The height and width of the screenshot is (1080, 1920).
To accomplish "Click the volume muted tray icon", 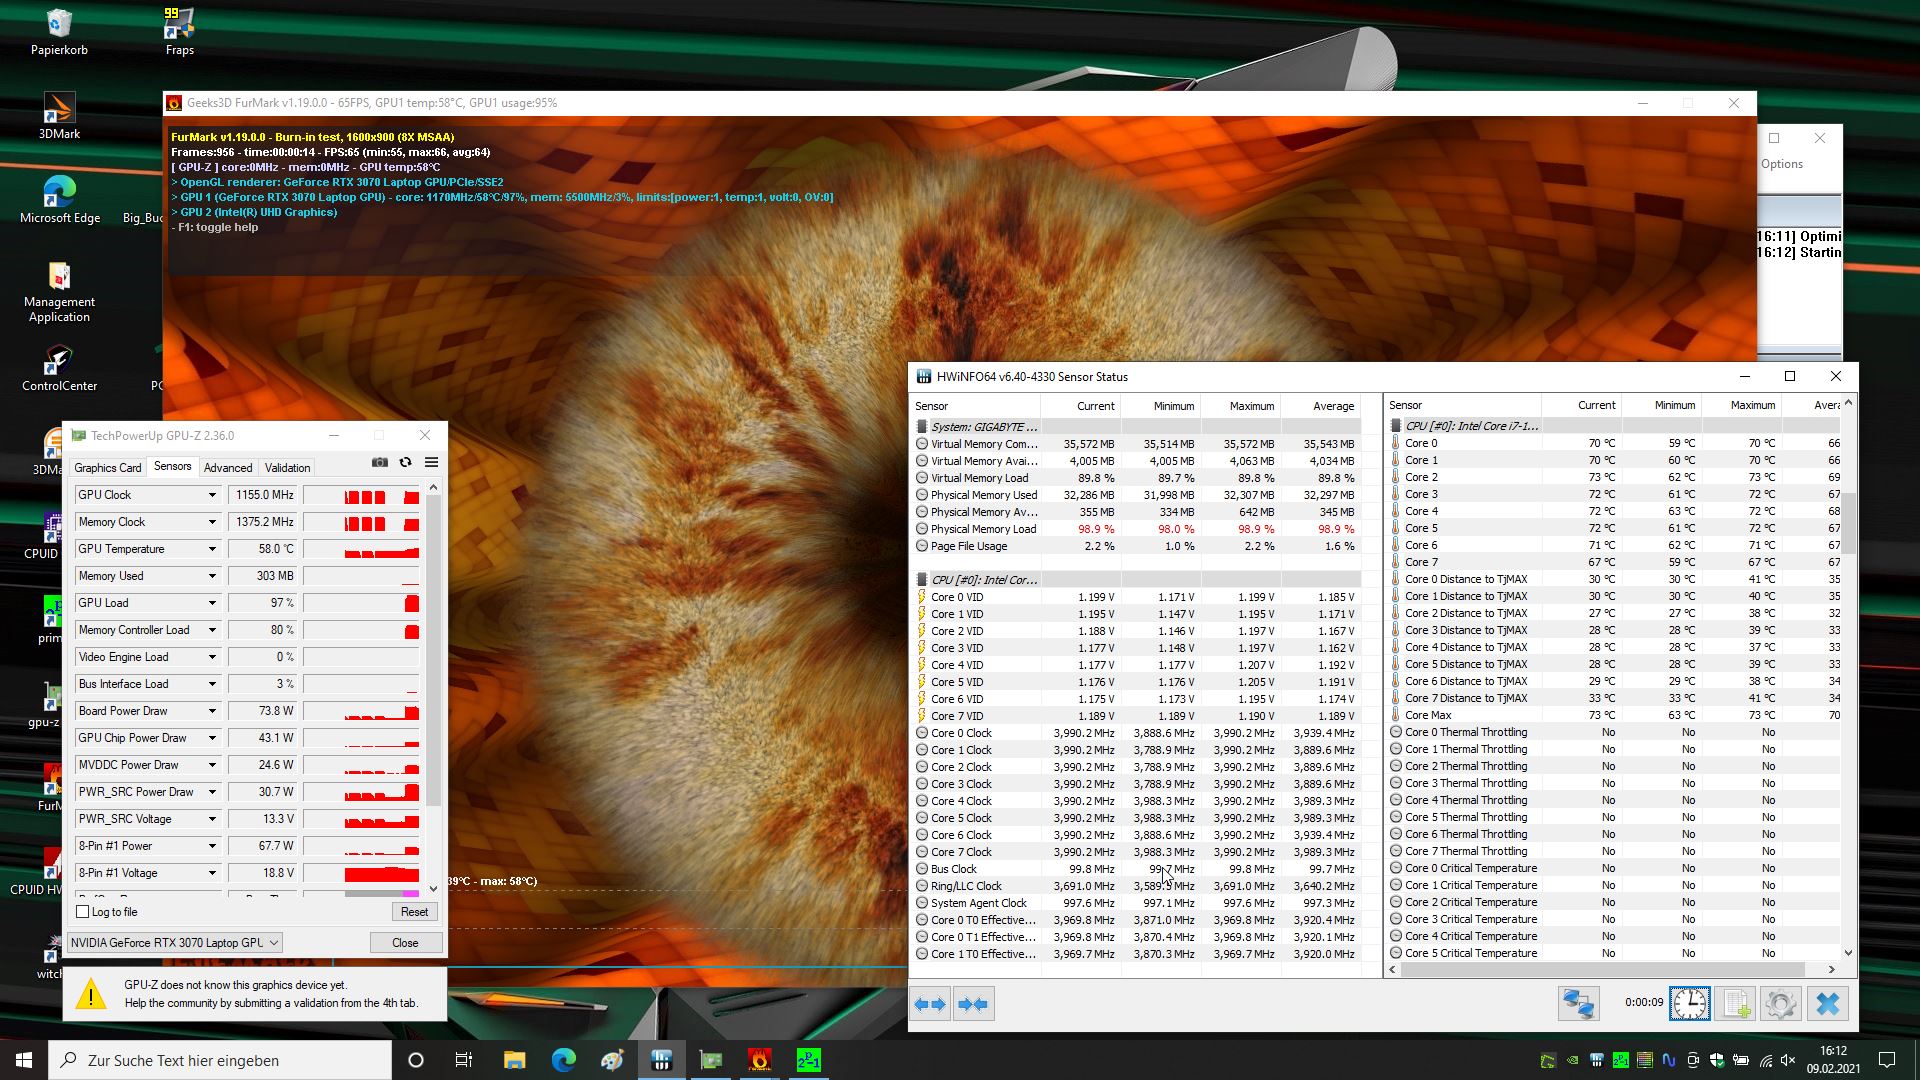I will (x=1788, y=1060).
